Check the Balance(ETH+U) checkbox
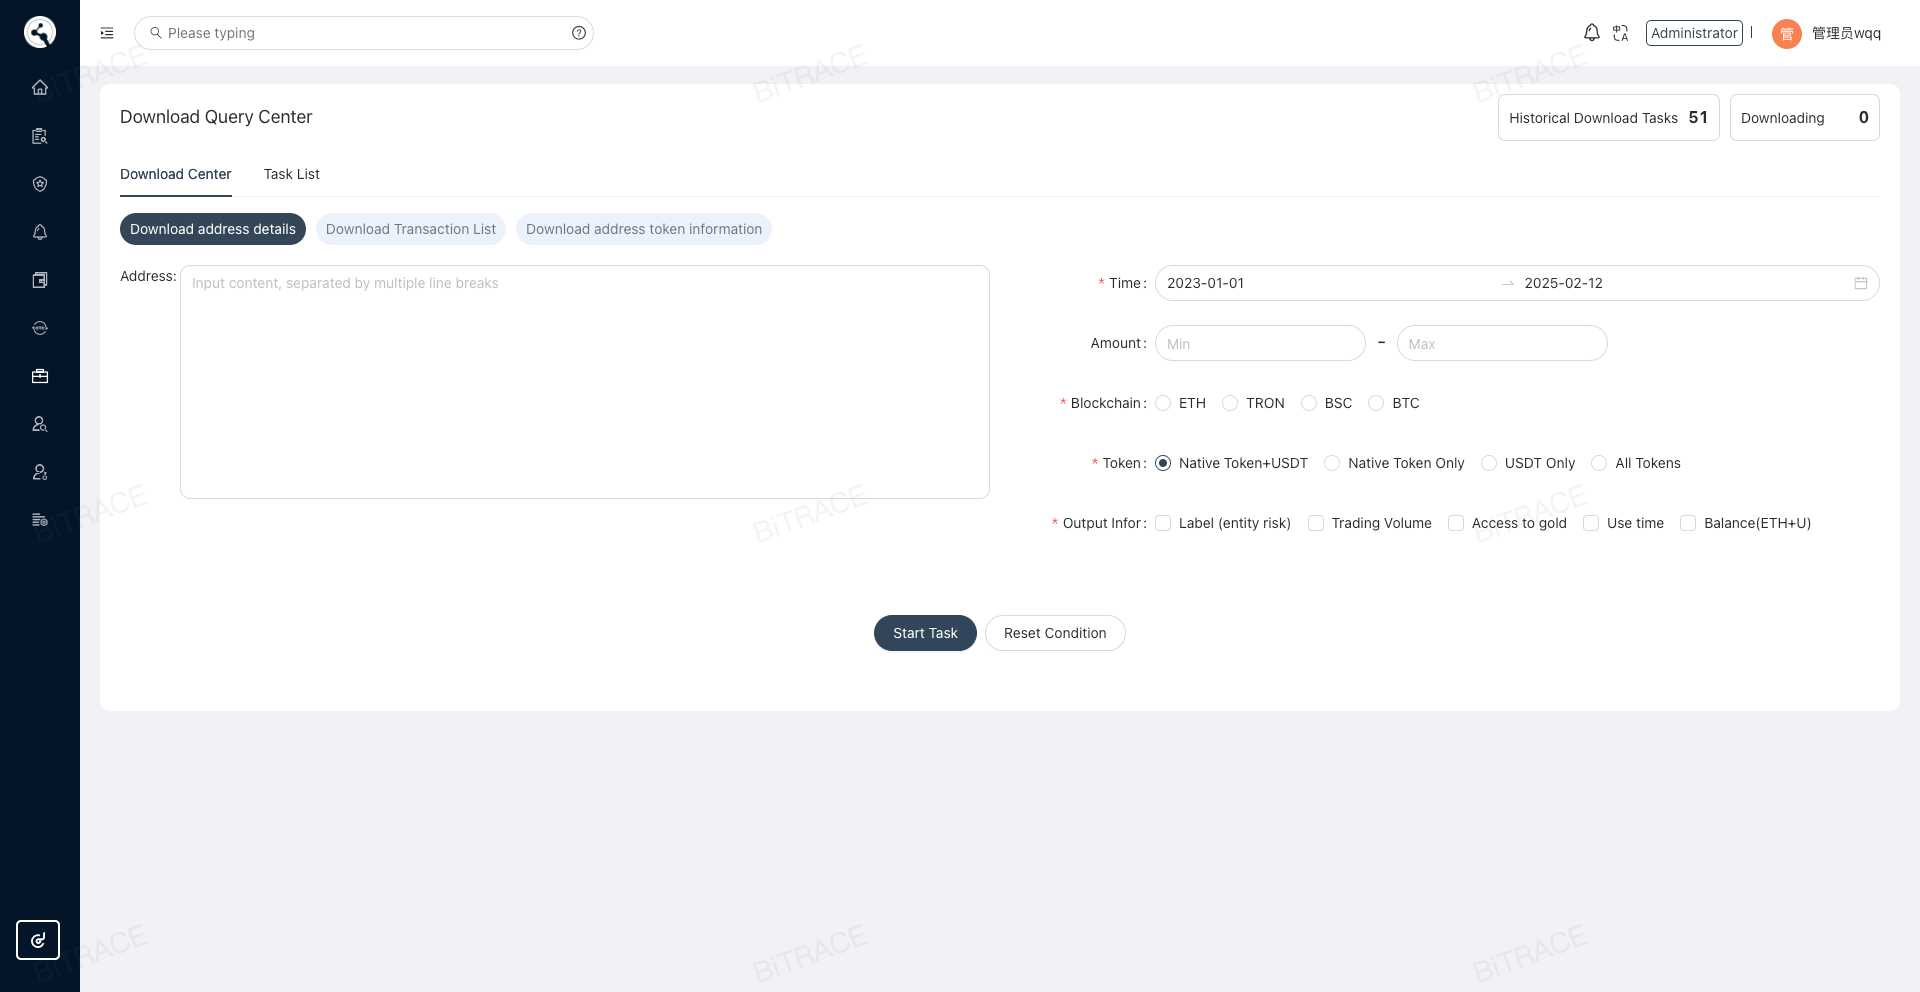Screen dimensions: 1920x992 (1688, 523)
